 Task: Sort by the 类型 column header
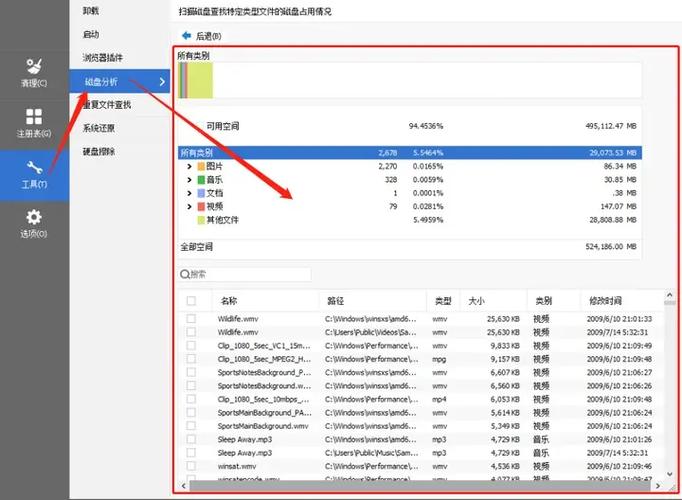click(443, 300)
